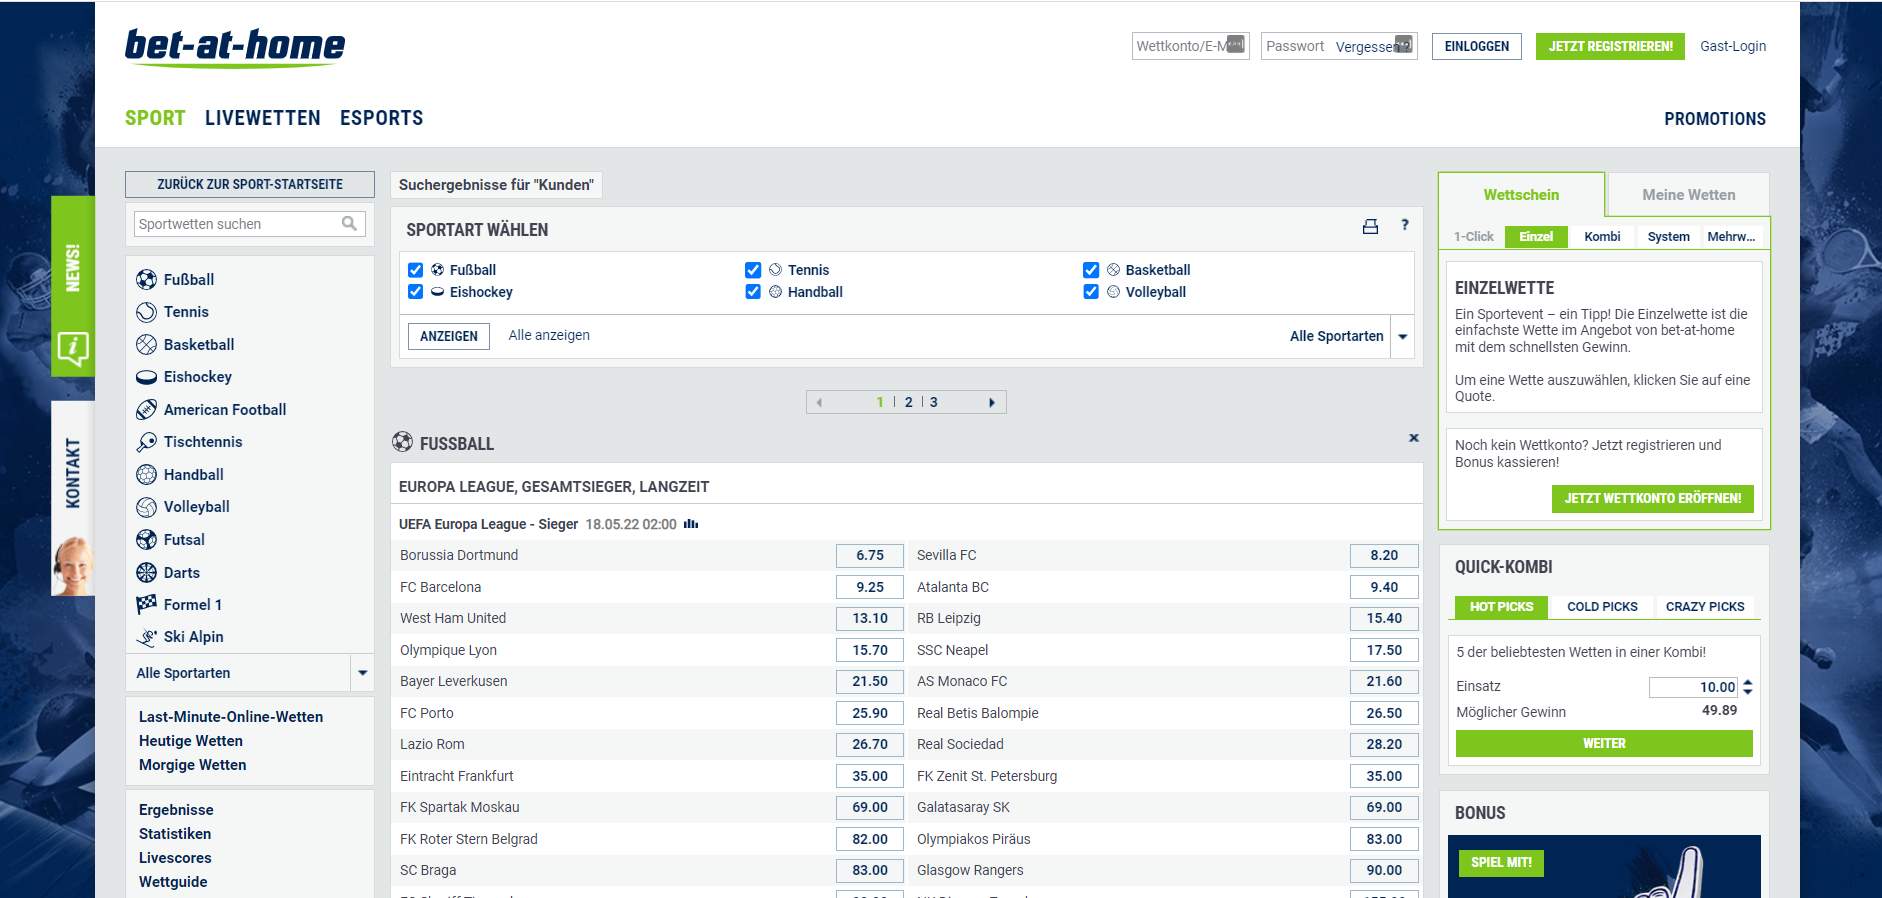
Task: Click the Eishockey puck icon in sidebar
Action: coord(147,377)
